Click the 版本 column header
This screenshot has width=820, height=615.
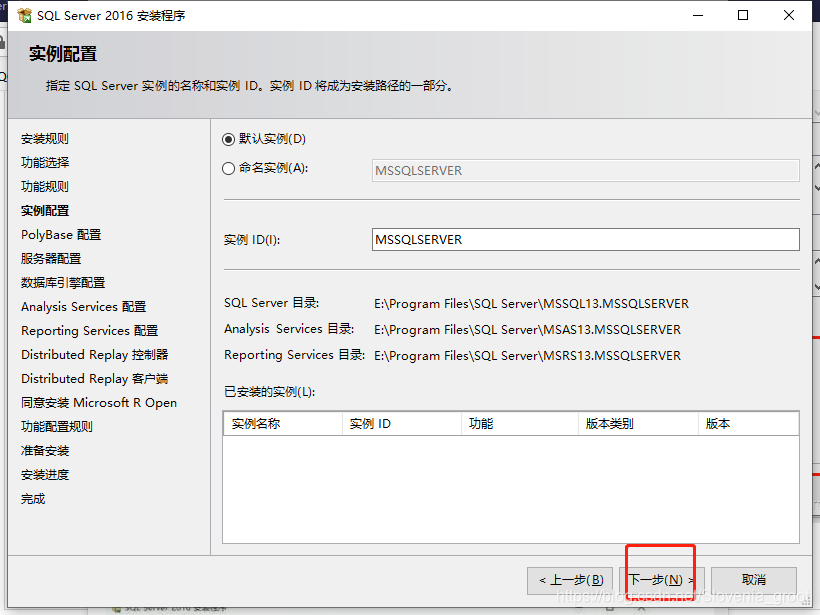click(x=749, y=424)
